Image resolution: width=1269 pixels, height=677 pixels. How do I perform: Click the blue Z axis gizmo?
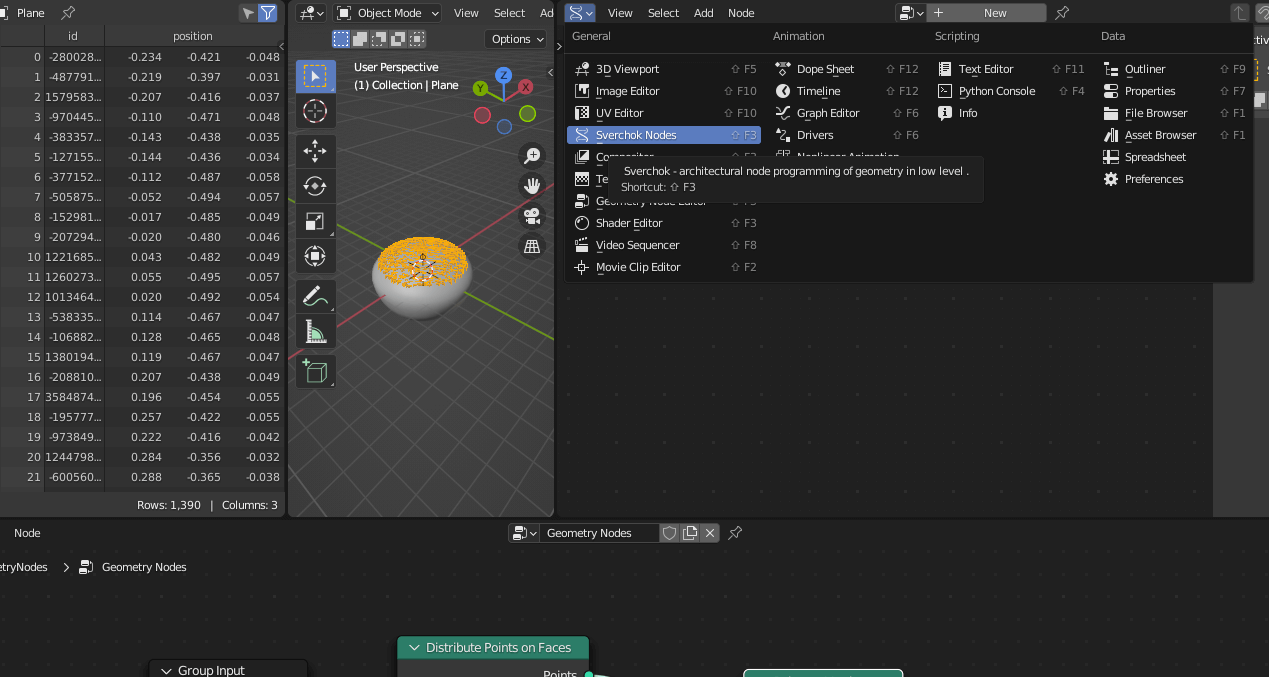[x=504, y=75]
